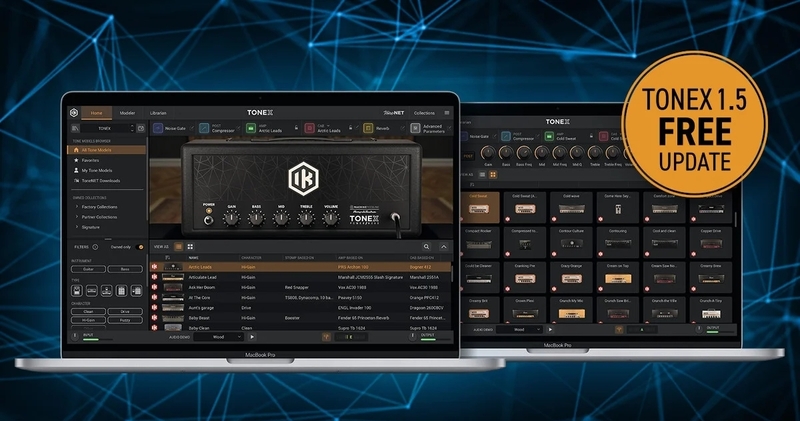The width and height of the screenshot is (800, 421).
Task: Click the TONEX preset stepper arrows
Action: click(133, 128)
